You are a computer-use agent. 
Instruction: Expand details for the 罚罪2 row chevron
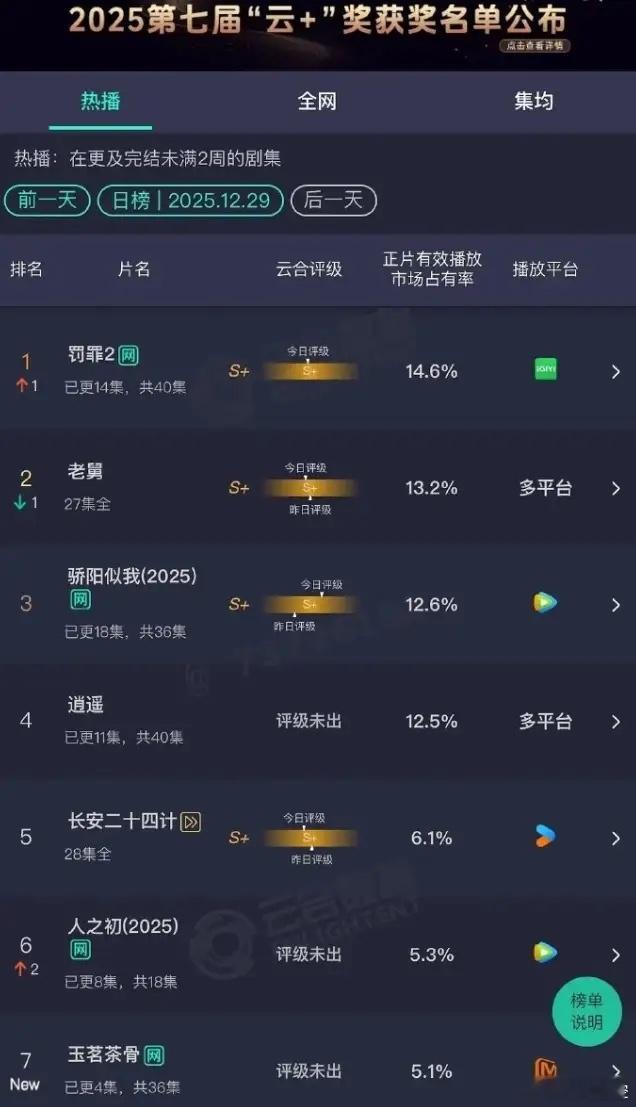(x=617, y=371)
